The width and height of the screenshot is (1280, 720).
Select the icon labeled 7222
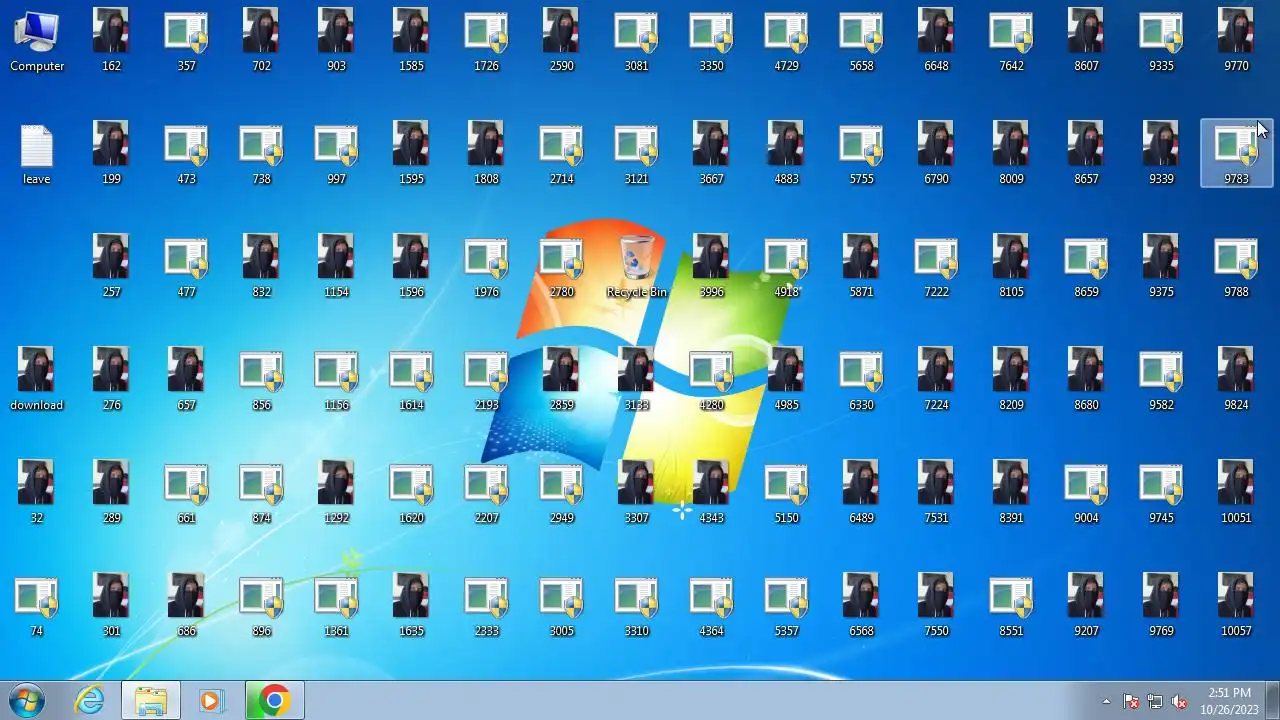(936, 267)
